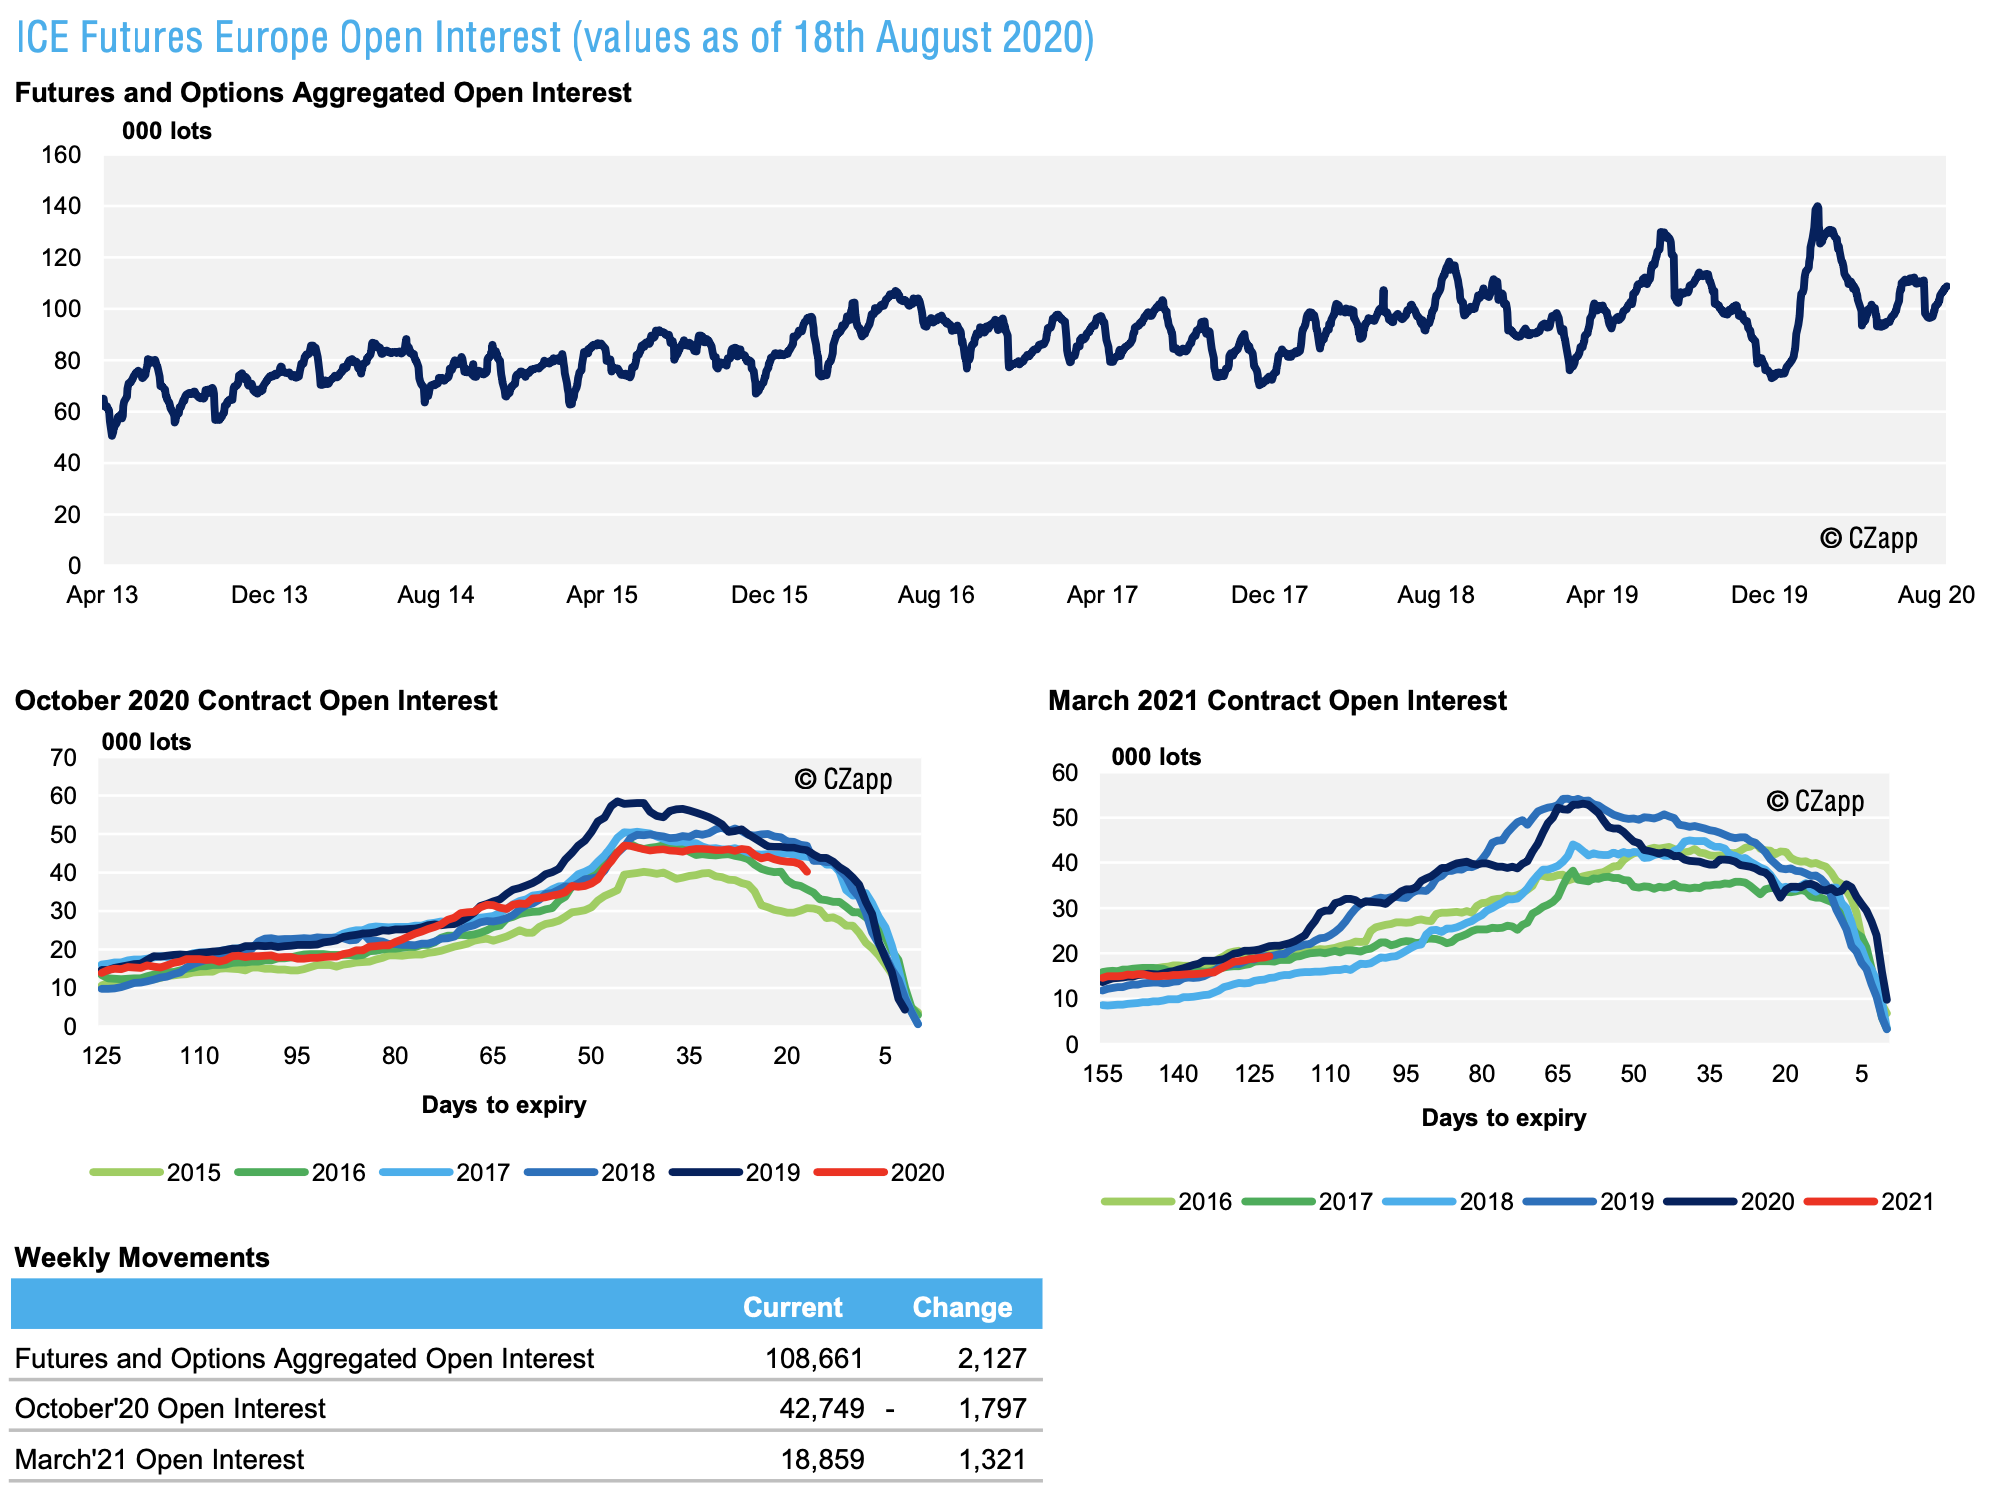Screen dimensions: 1994x1500
Task: Click the Change column header
Action: pyautogui.click(x=962, y=1307)
